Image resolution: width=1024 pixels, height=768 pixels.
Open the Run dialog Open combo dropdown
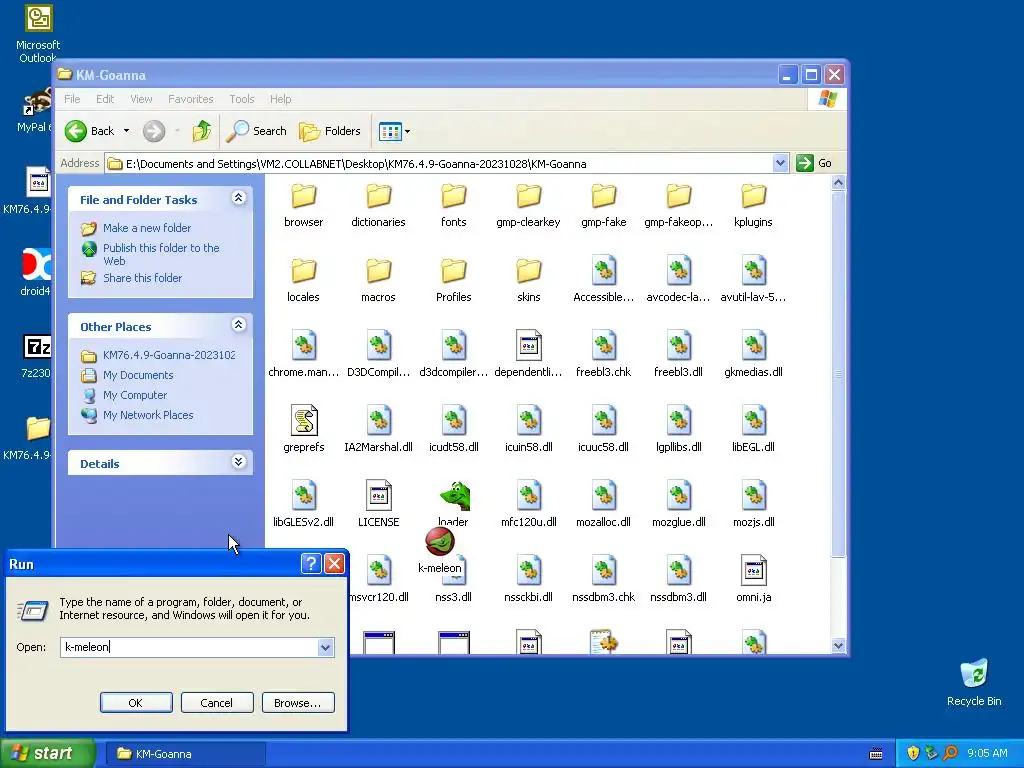[325, 647]
